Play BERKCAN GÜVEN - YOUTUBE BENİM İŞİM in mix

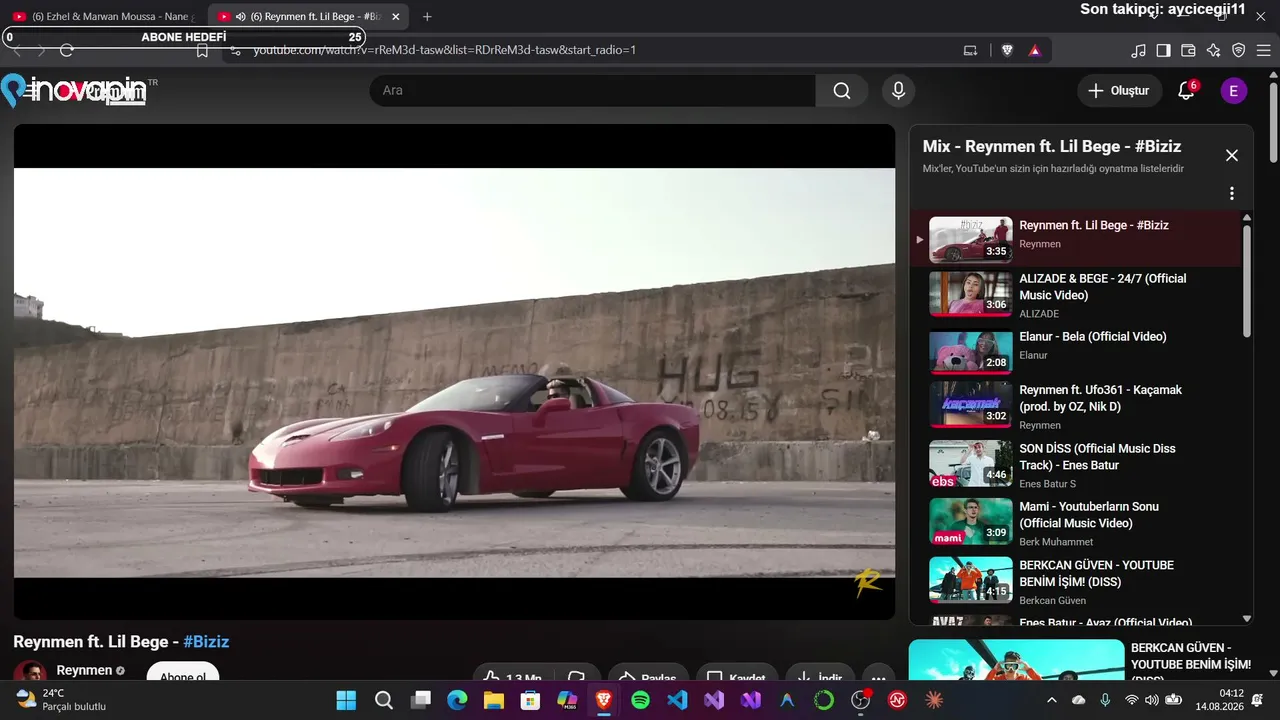coord(1075,582)
